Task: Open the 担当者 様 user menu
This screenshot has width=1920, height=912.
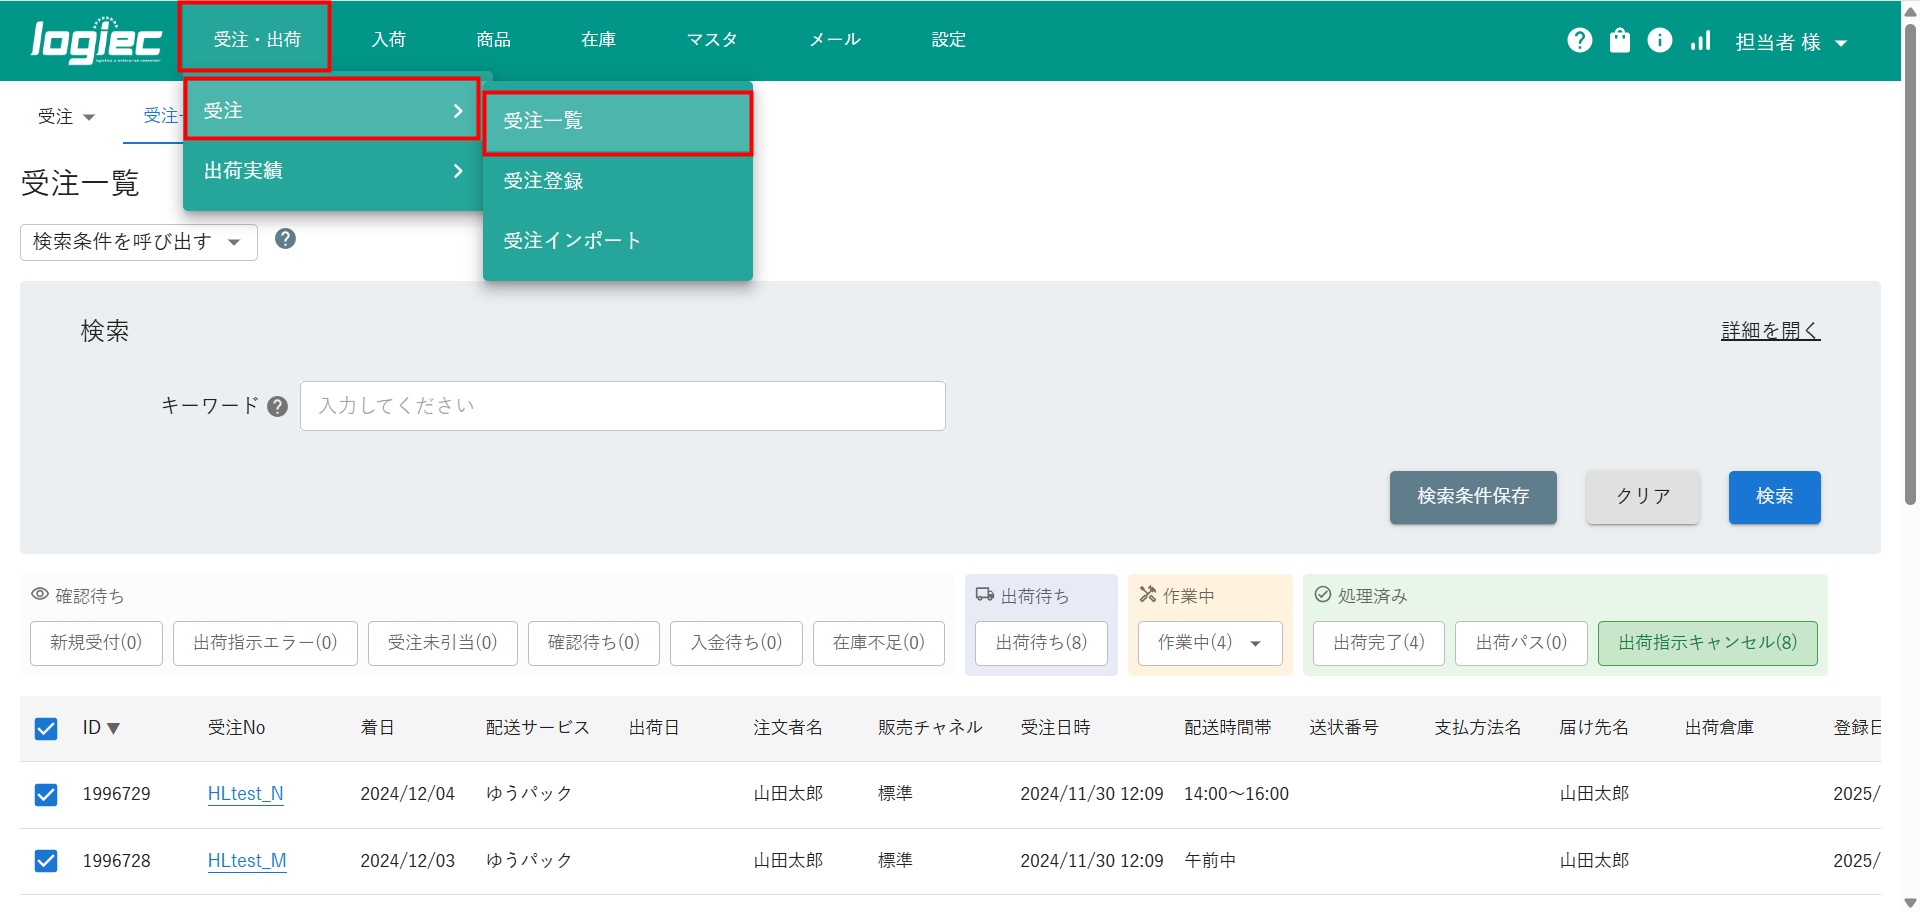Action: [x=1790, y=42]
